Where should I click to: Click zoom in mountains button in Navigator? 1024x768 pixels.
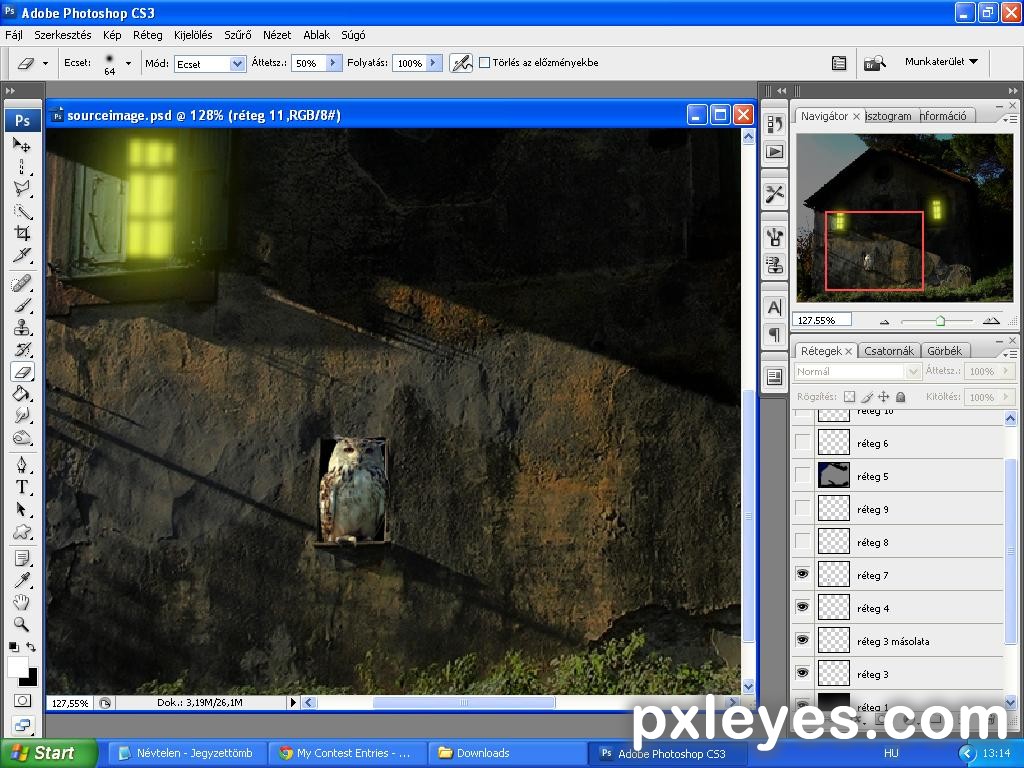991,320
